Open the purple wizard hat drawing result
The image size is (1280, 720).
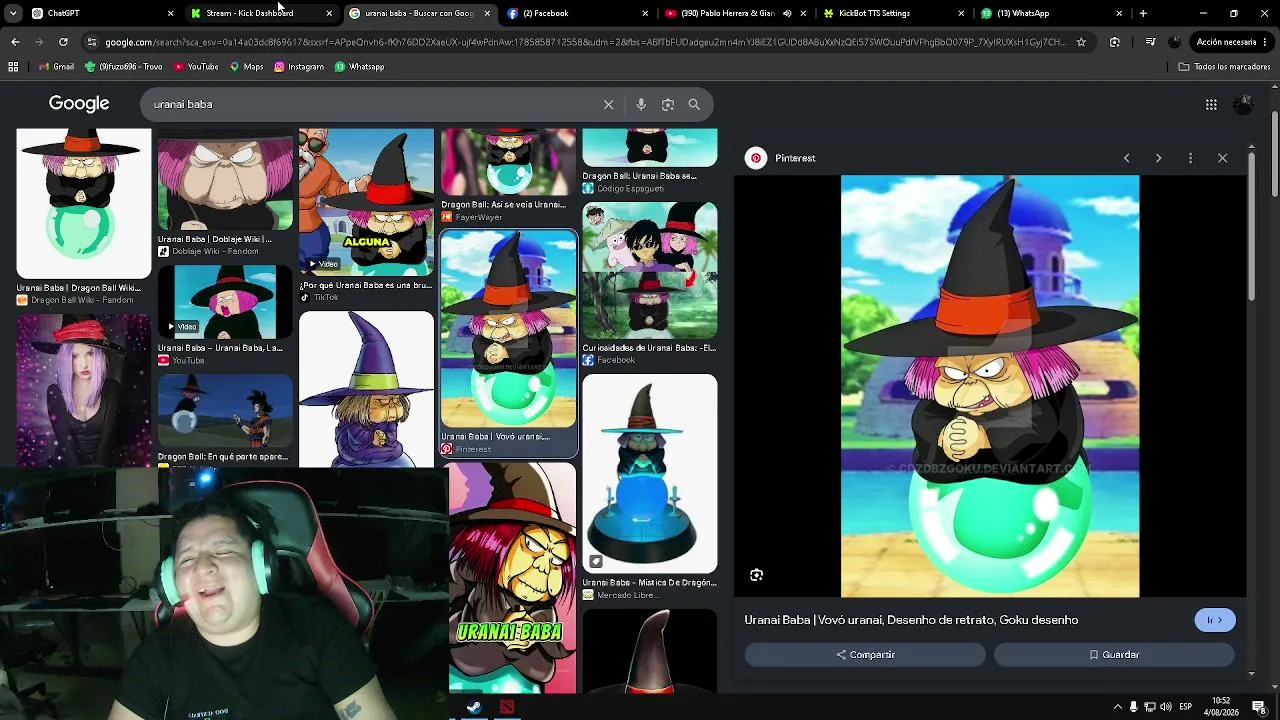tap(366, 389)
